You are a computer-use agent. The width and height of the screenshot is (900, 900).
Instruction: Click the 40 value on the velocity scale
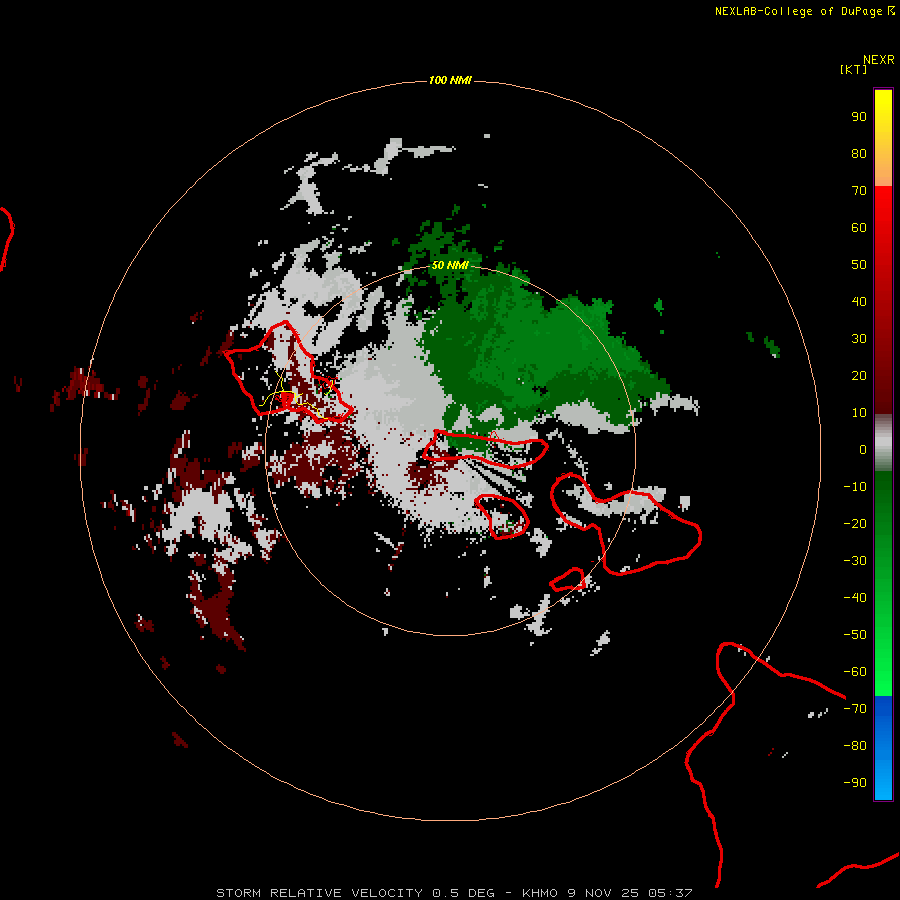click(x=859, y=302)
